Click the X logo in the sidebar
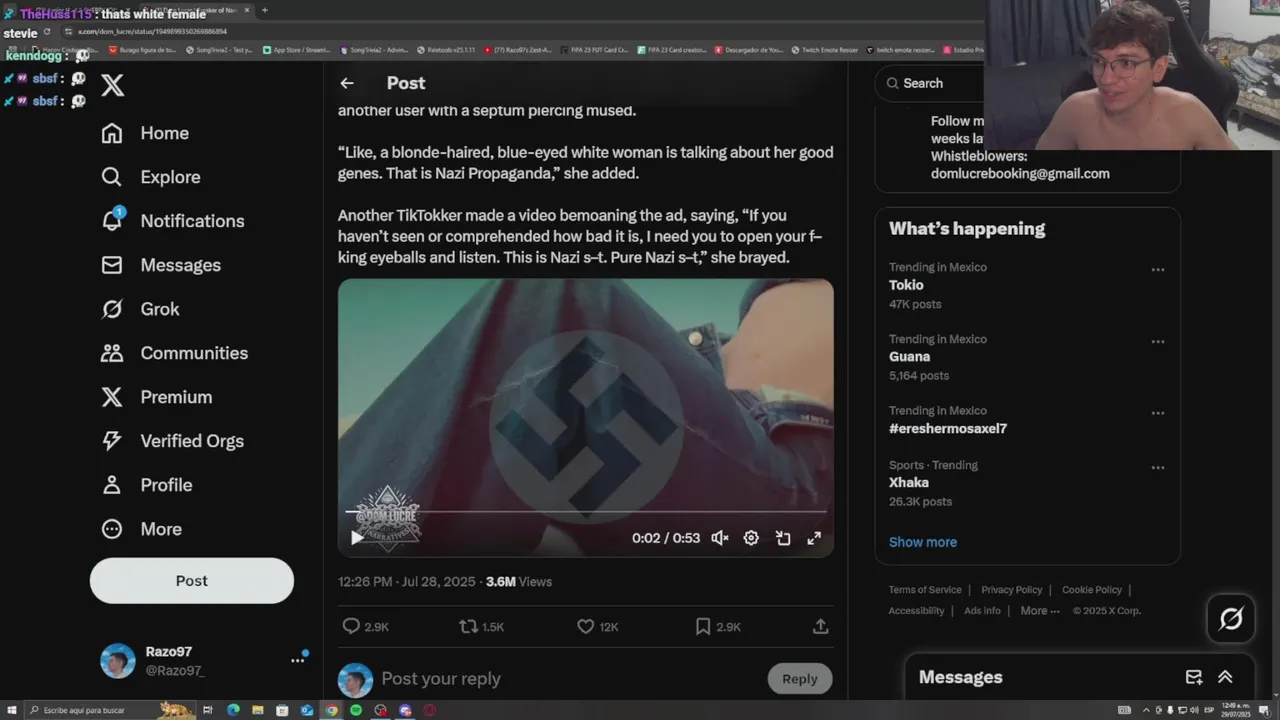 point(113,85)
